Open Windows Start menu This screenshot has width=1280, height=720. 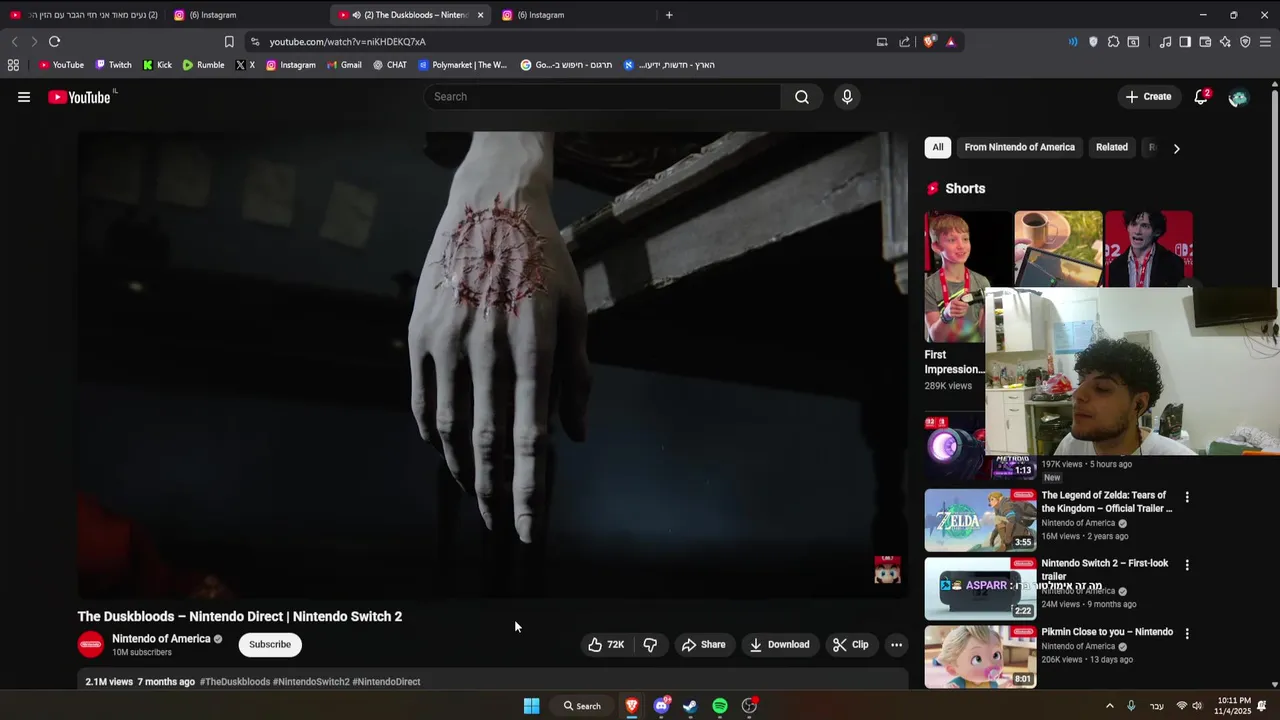[532, 706]
